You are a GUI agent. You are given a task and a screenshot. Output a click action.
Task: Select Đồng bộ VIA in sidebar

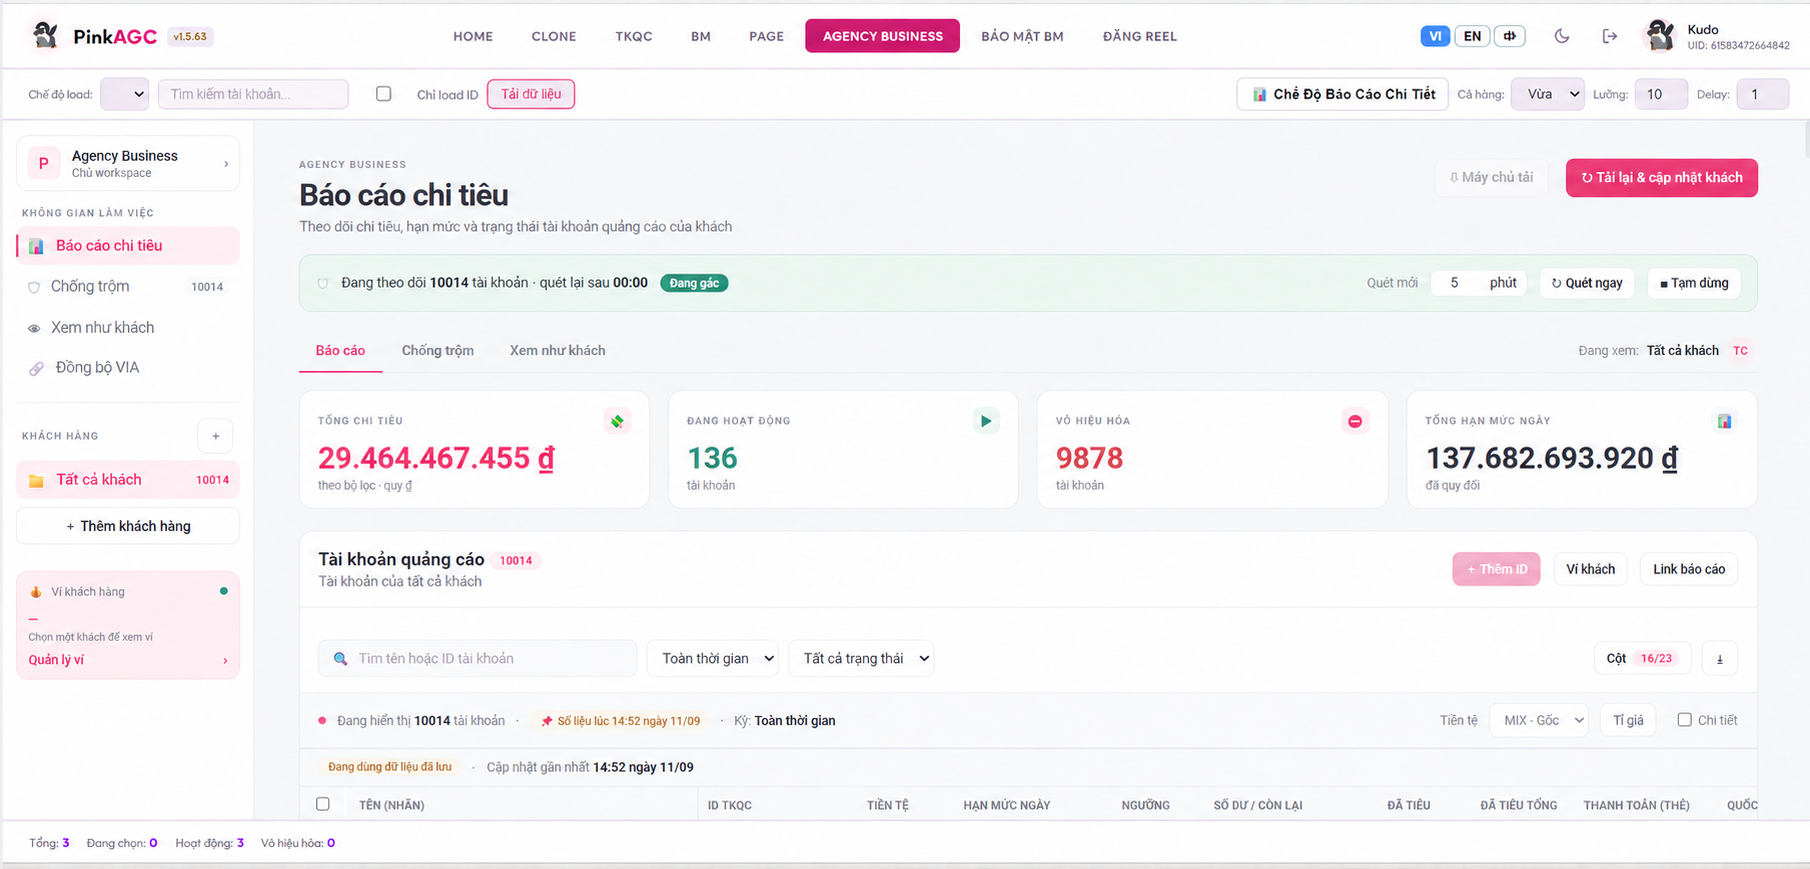(x=128, y=368)
